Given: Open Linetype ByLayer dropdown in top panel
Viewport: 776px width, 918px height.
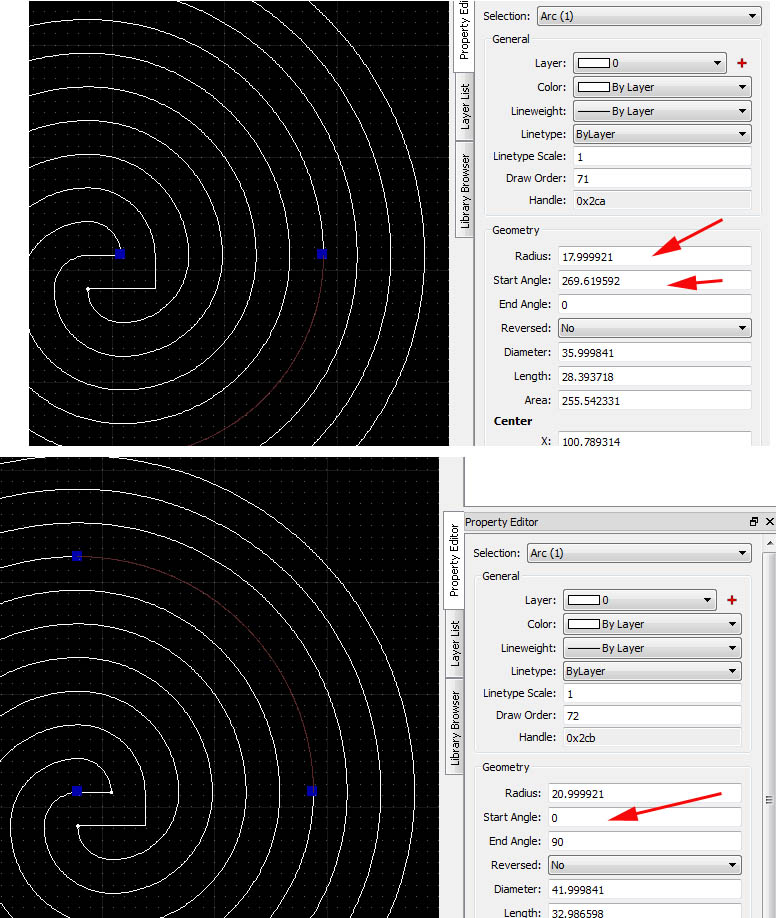Looking at the screenshot, I should click(x=662, y=134).
